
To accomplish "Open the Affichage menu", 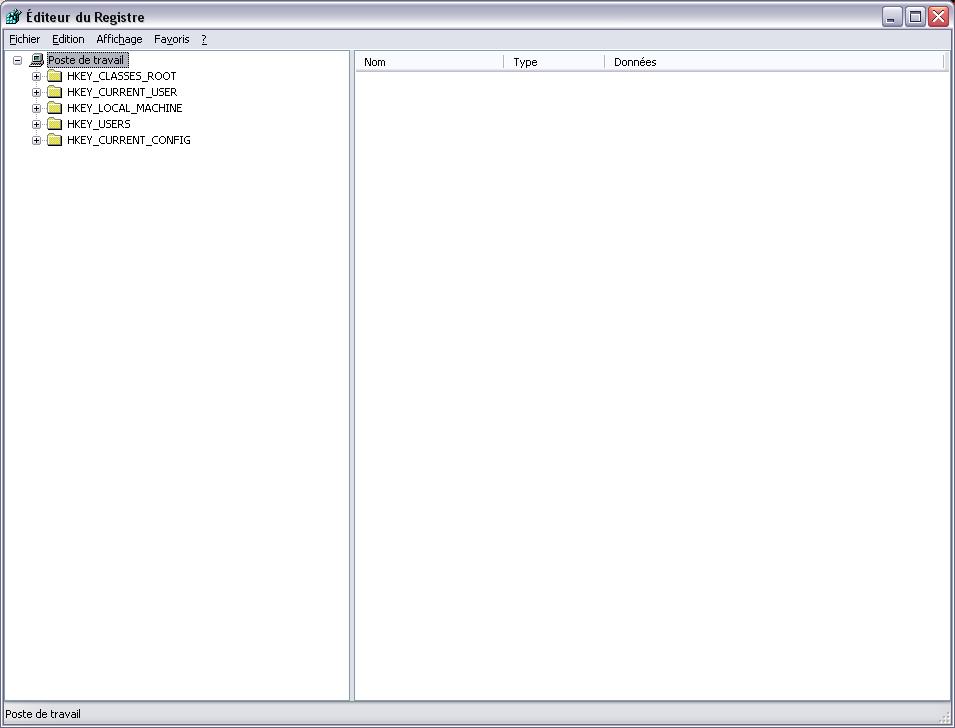I will click(x=119, y=39).
